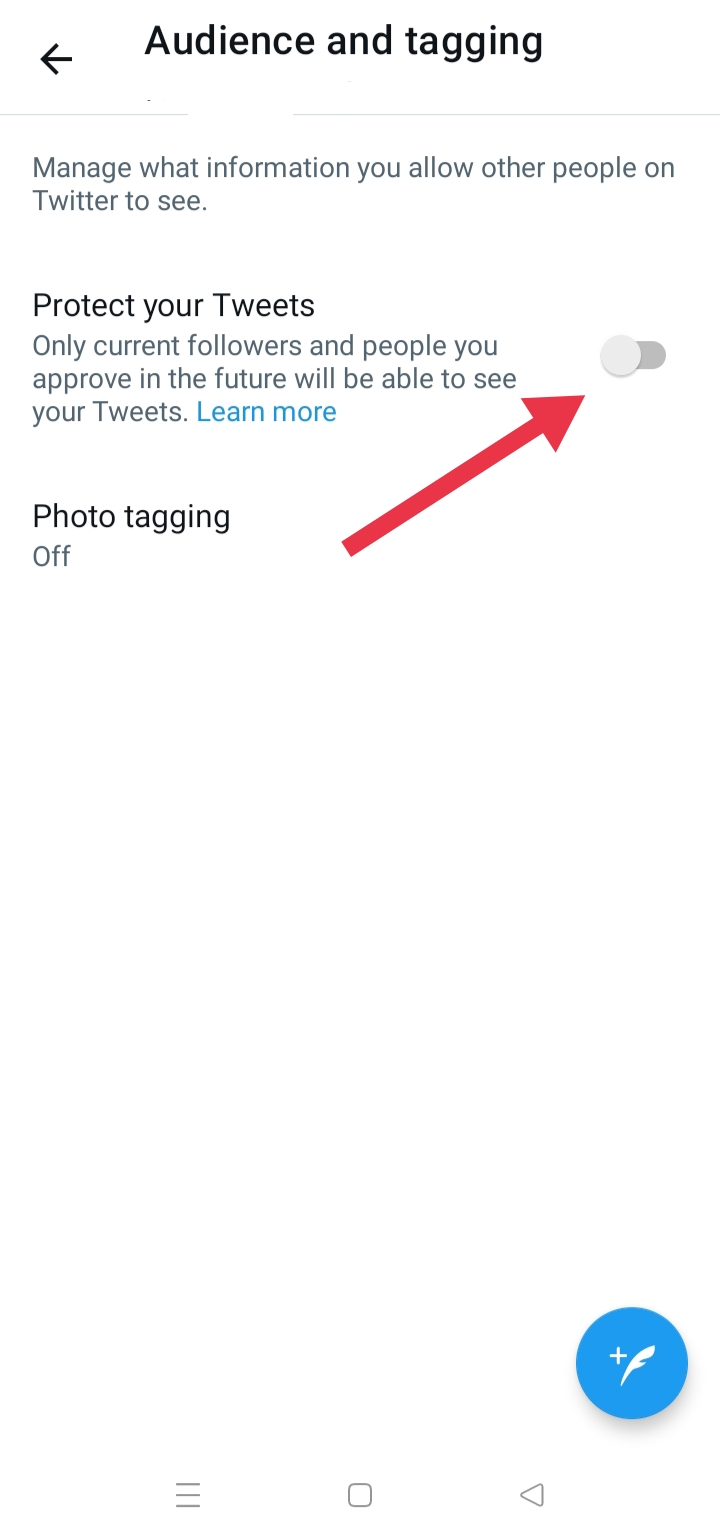Image resolution: width=720 pixels, height=1539 pixels.
Task: Click the plus sign on the compose button
Action: (617, 1356)
